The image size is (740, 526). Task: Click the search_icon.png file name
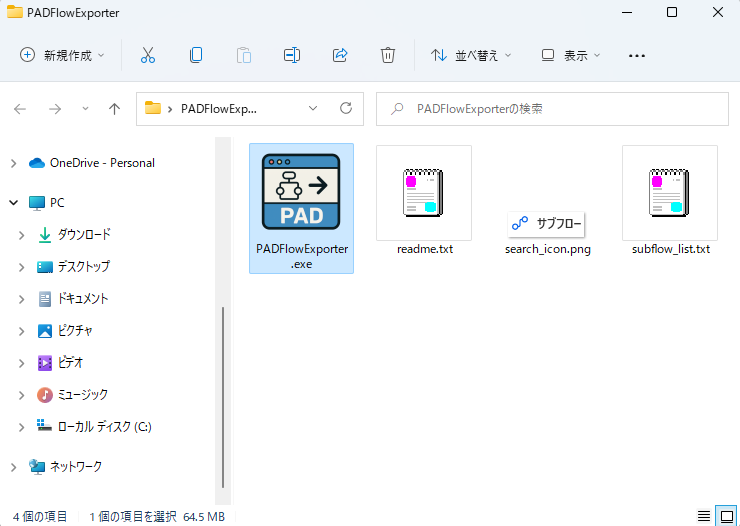pyautogui.click(x=547, y=249)
